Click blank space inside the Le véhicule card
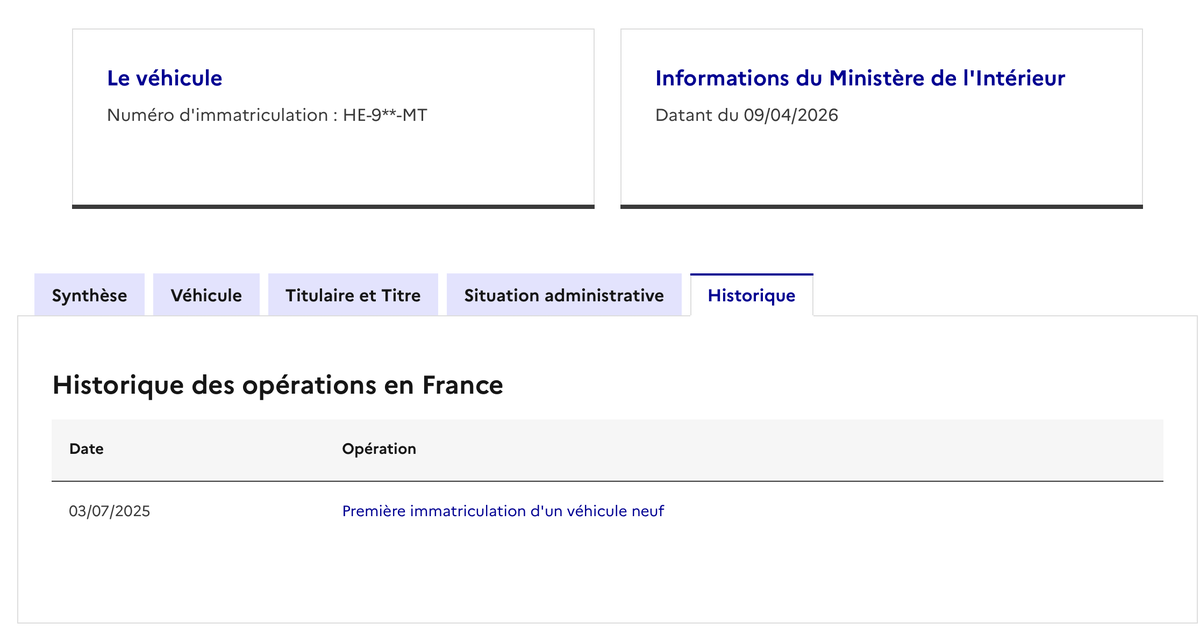 pos(333,165)
